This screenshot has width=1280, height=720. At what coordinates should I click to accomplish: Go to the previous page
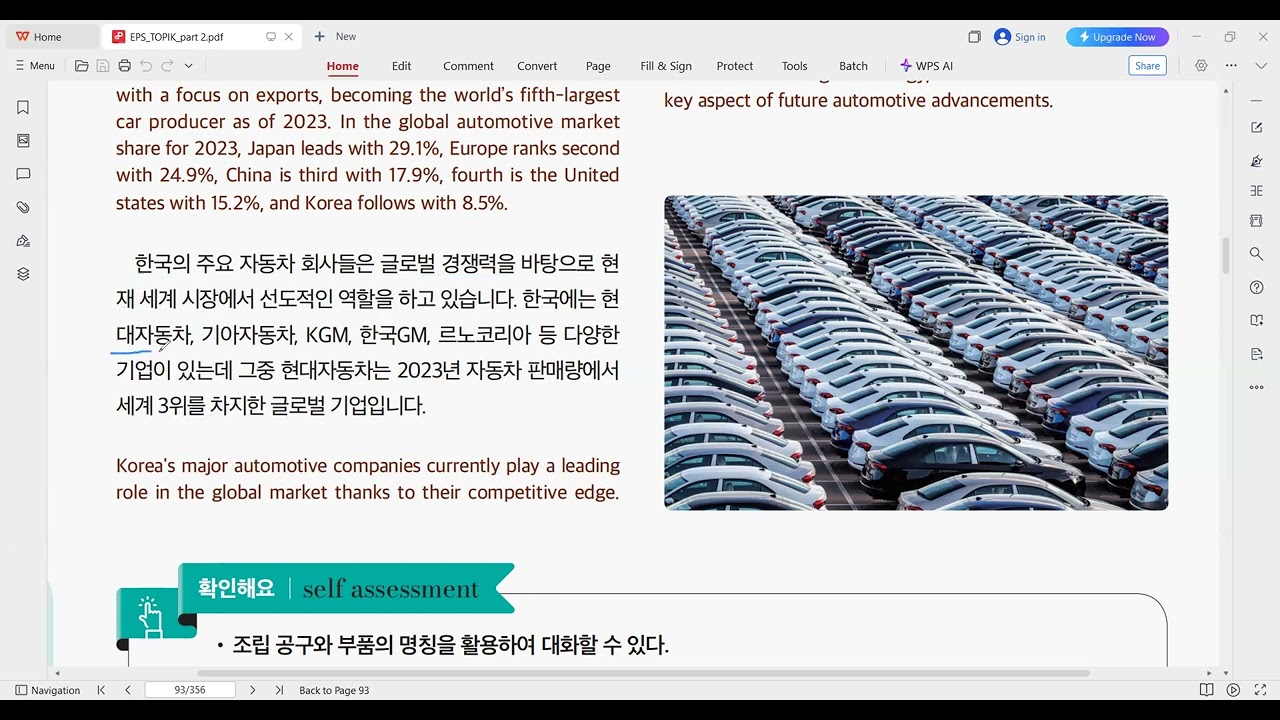128,690
